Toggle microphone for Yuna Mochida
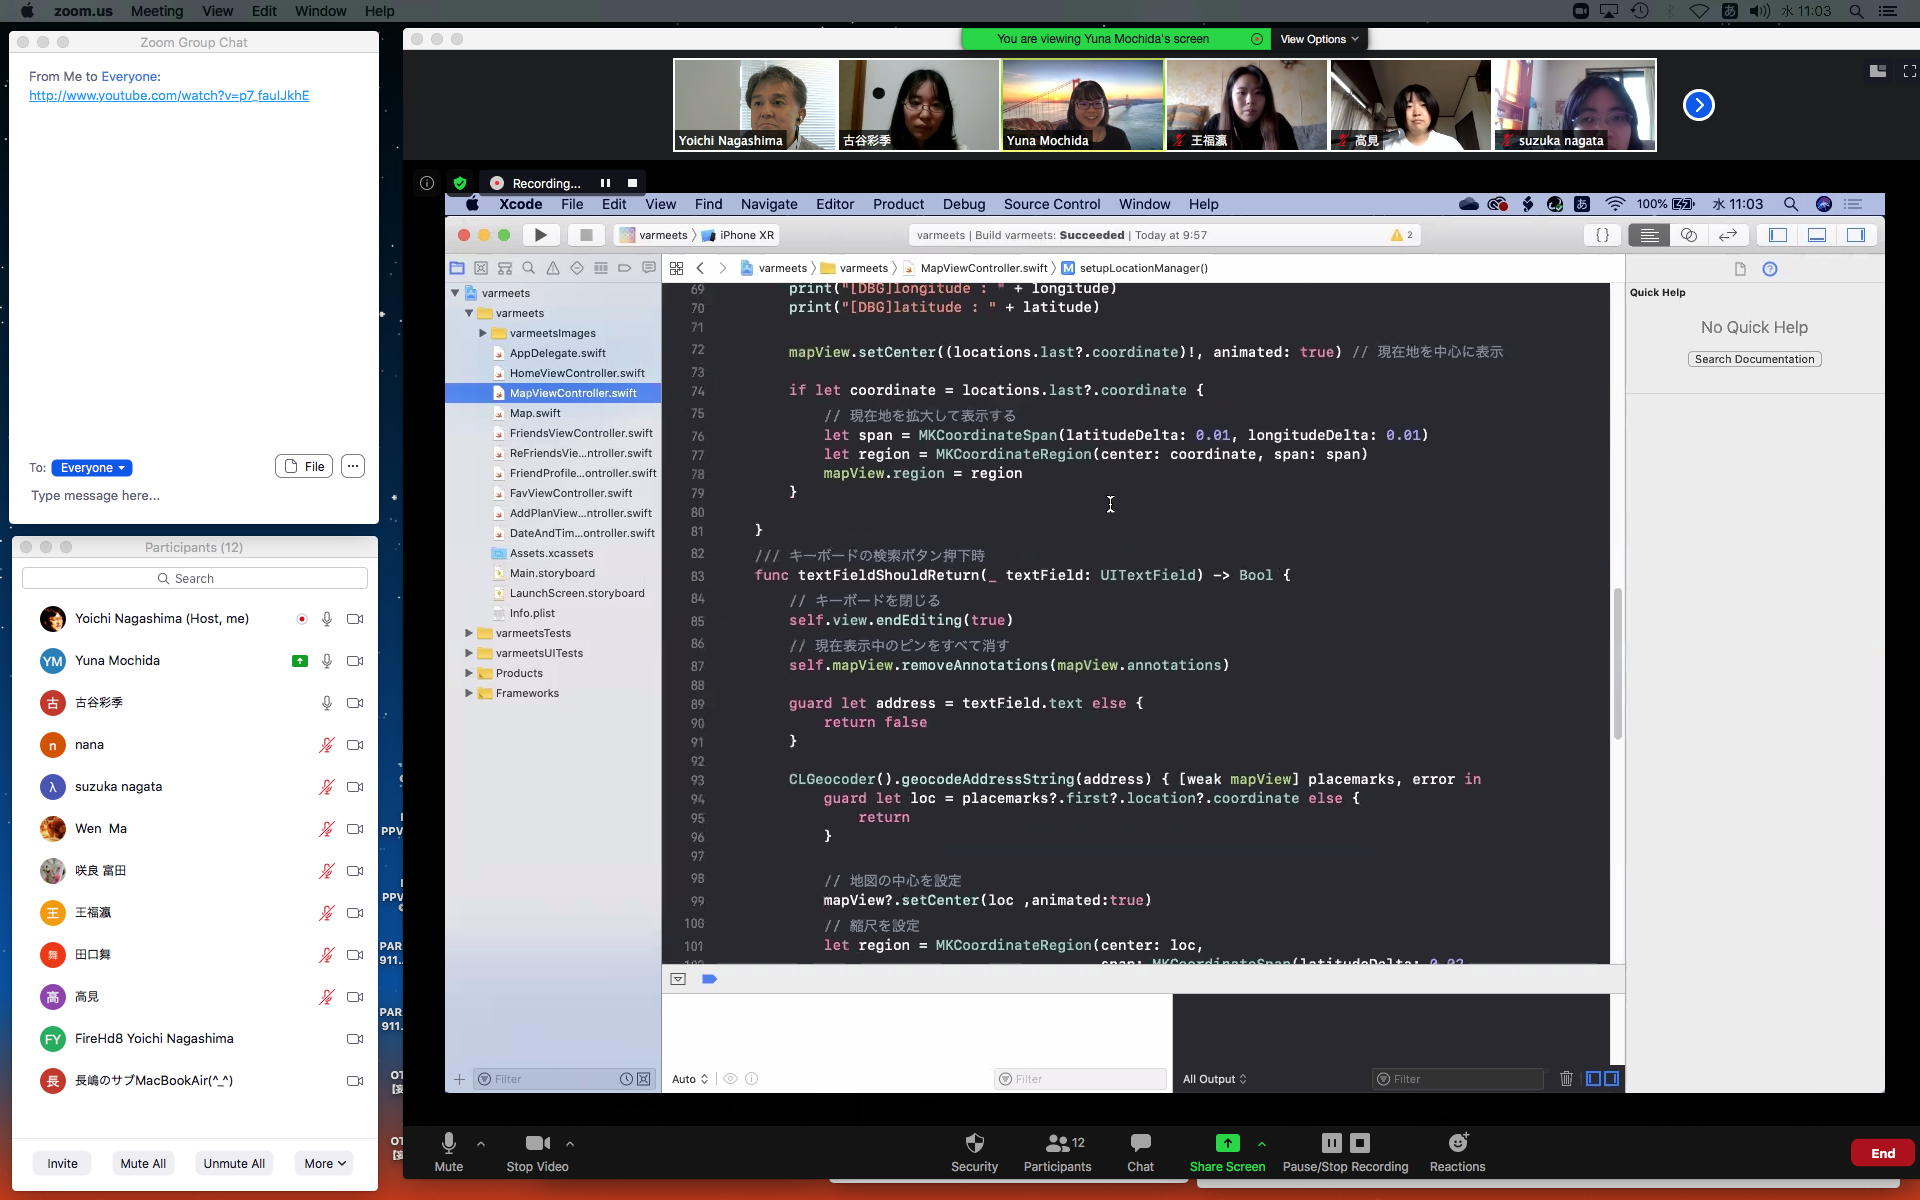Screen dimensions: 1920x1200 click(x=327, y=661)
